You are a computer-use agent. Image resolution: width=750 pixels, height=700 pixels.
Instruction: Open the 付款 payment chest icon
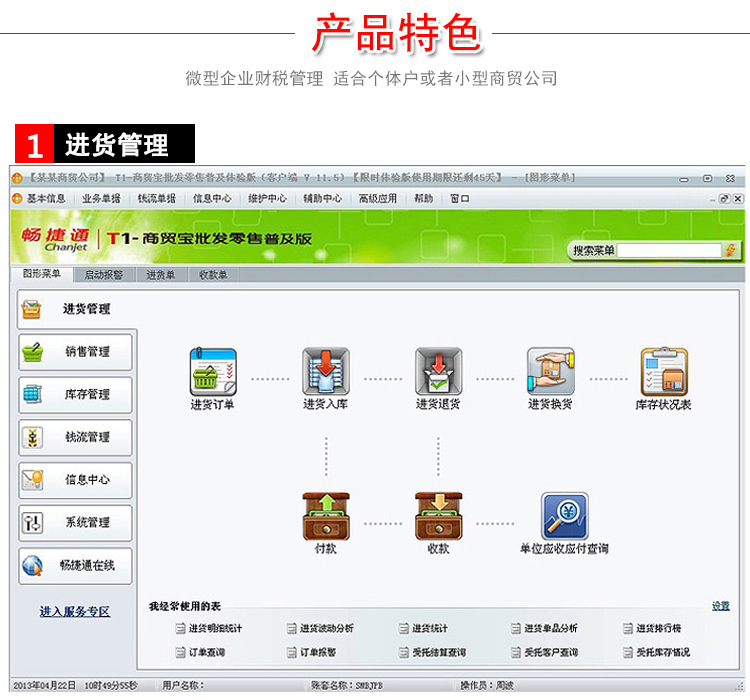326,517
